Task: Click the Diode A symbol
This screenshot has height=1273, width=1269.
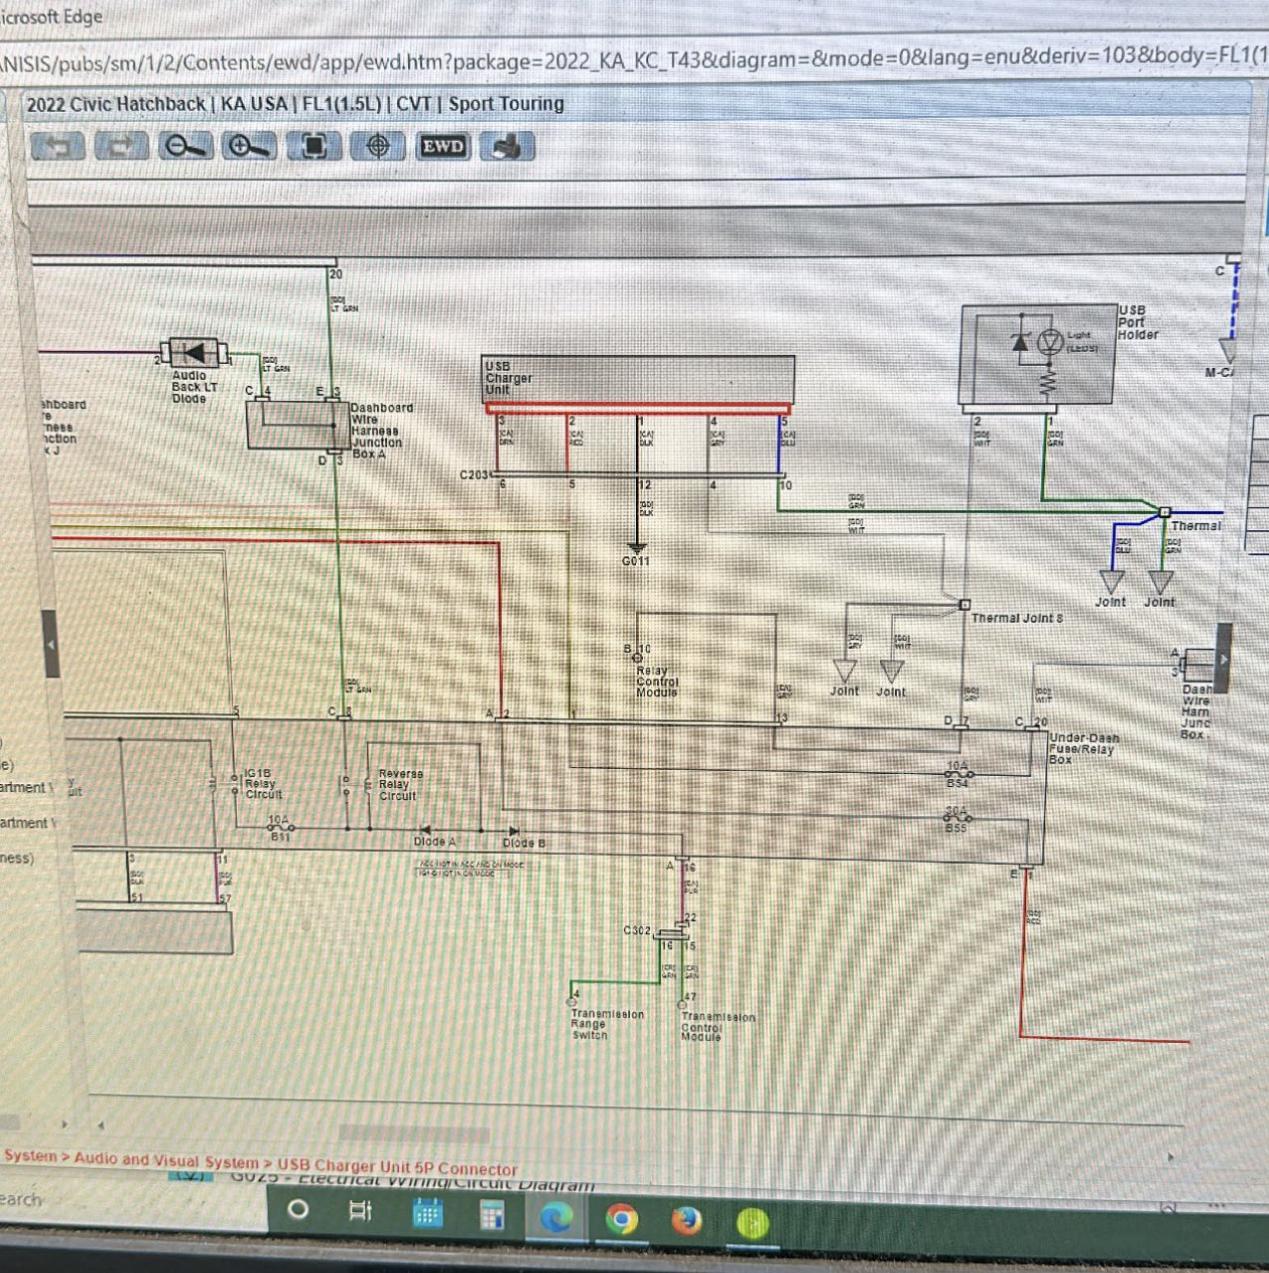Action: click(425, 830)
